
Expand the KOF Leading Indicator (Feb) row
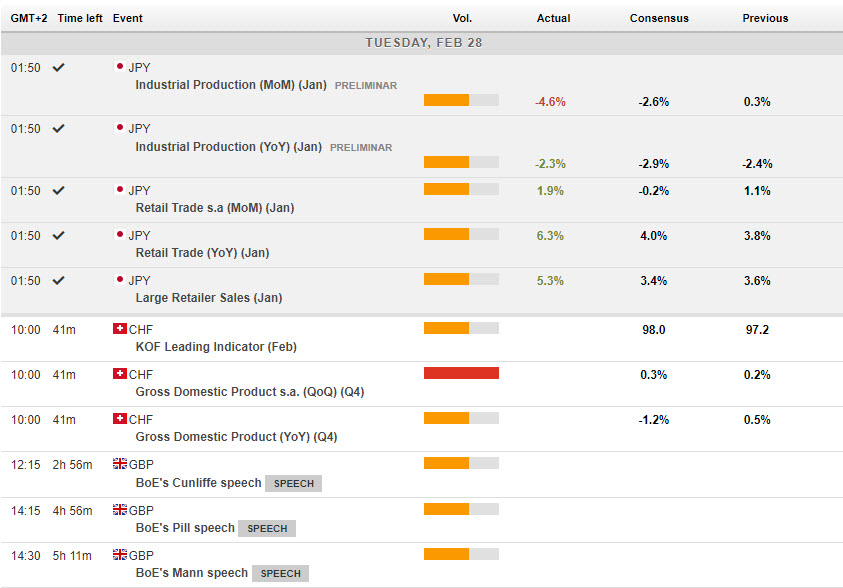pos(216,347)
